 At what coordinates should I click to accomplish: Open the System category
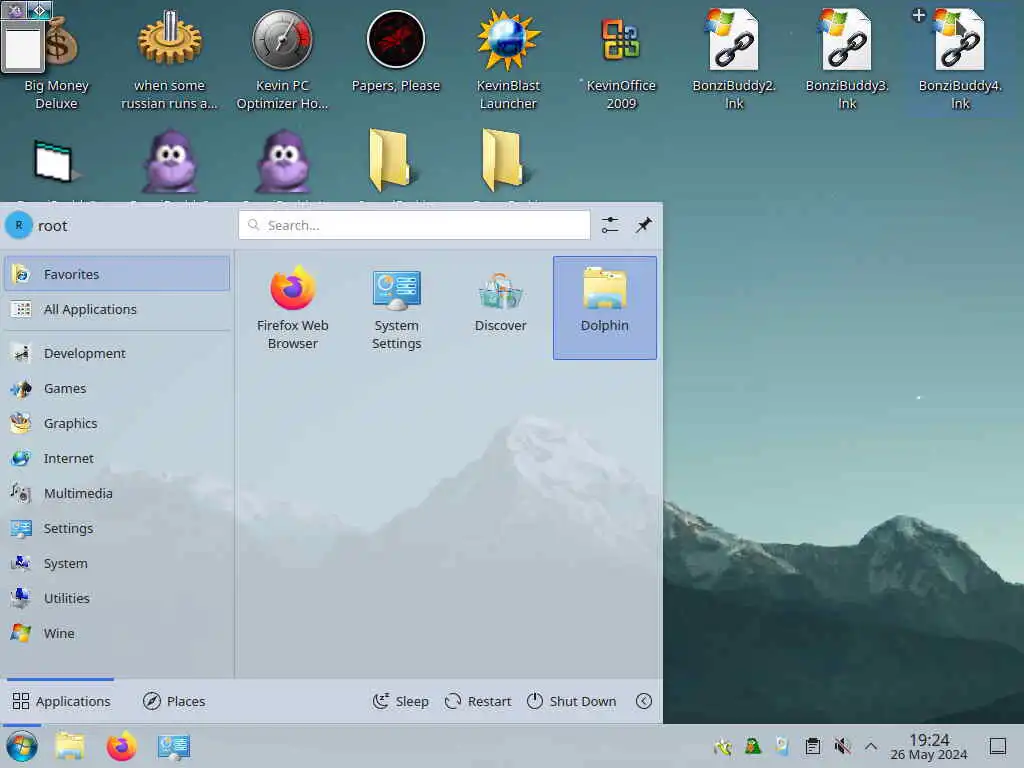point(117,564)
